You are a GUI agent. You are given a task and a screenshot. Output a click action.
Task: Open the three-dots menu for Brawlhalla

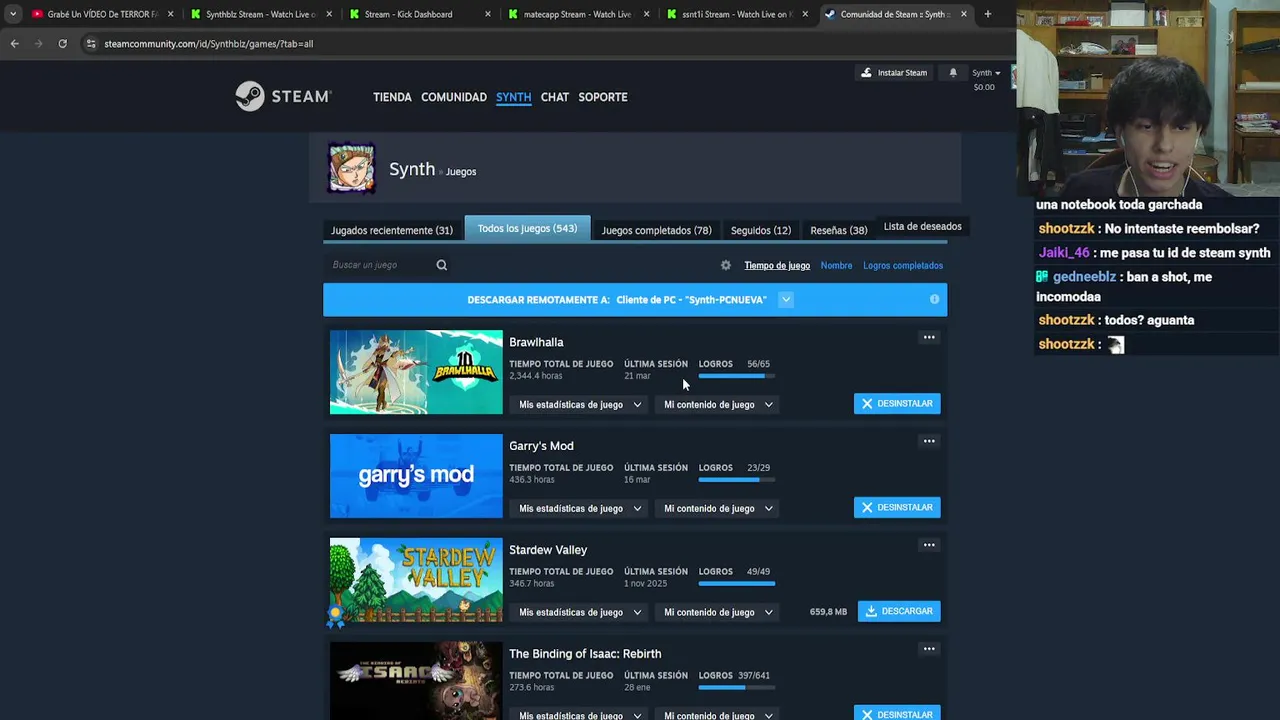click(x=929, y=337)
